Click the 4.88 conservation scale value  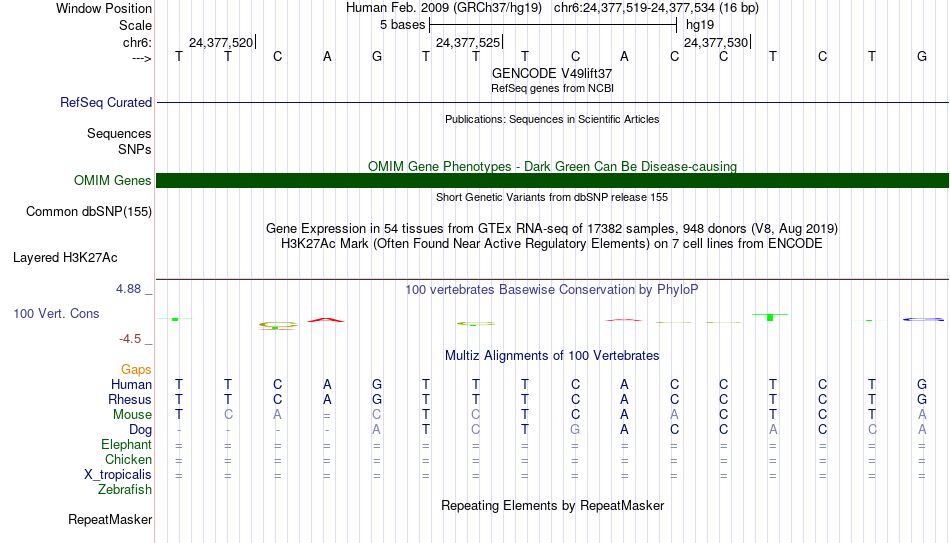pos(129,289)
